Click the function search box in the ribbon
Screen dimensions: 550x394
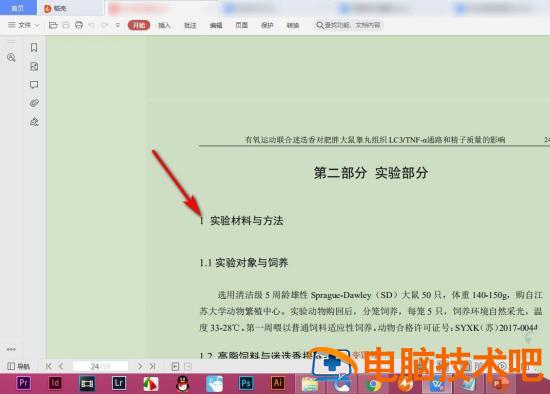pos(348,25)
